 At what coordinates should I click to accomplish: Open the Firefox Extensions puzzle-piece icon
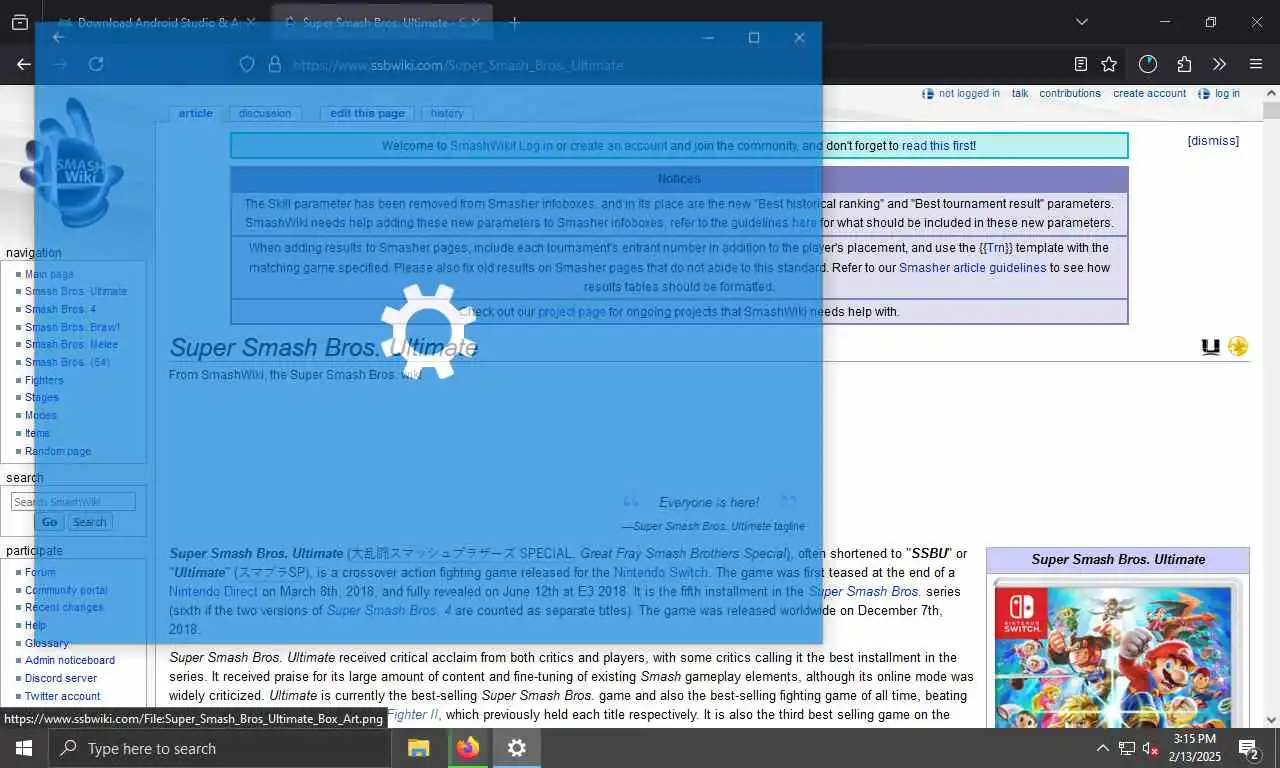coord(1184,64)
